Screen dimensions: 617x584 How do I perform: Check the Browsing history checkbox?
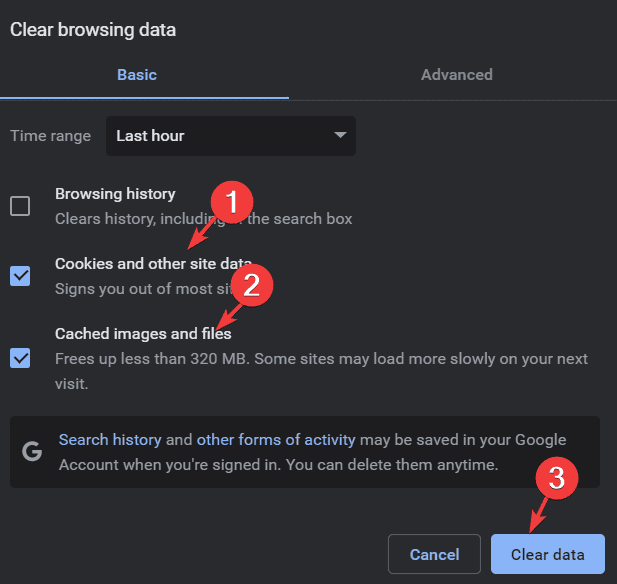point(20,206)
